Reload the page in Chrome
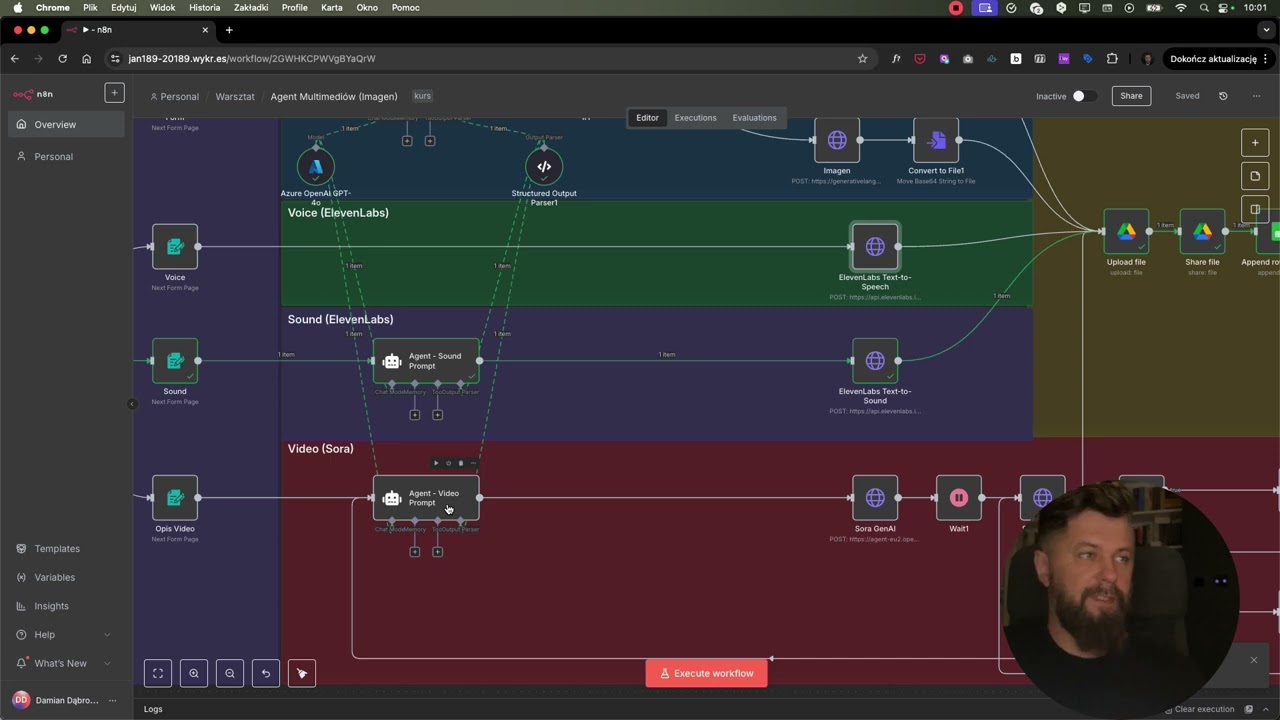1280x720 pixels. click(62, 59)
